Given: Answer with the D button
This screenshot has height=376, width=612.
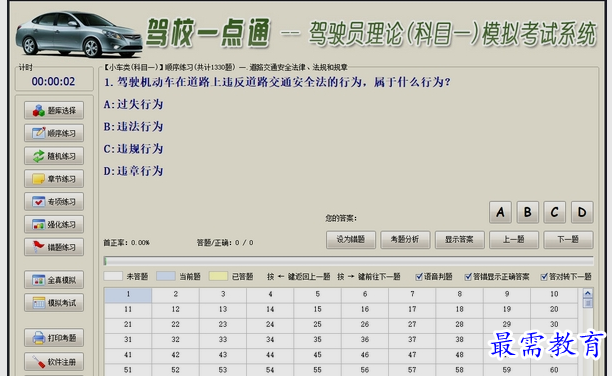Looking at the screenshot, I should click(x=582, y=212).
